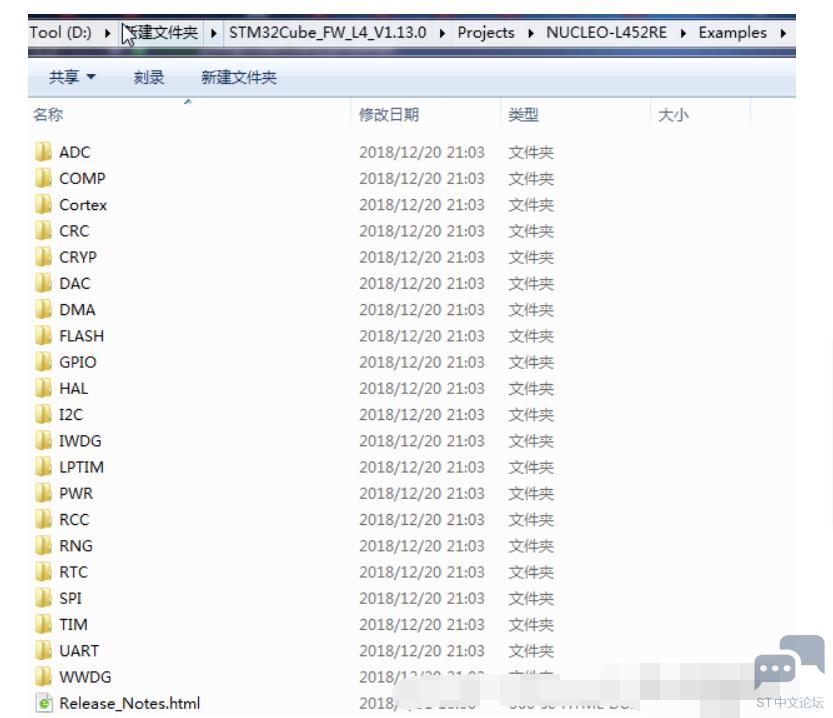Viewport: 833px width, 718px height.
Task: Select the PWR folder icon
Action: pos(44,493)
